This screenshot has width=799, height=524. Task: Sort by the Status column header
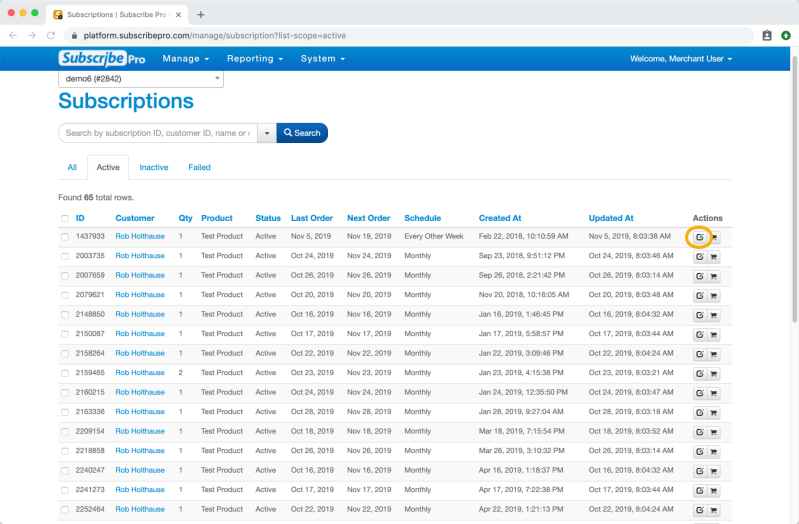pos(268,218)
